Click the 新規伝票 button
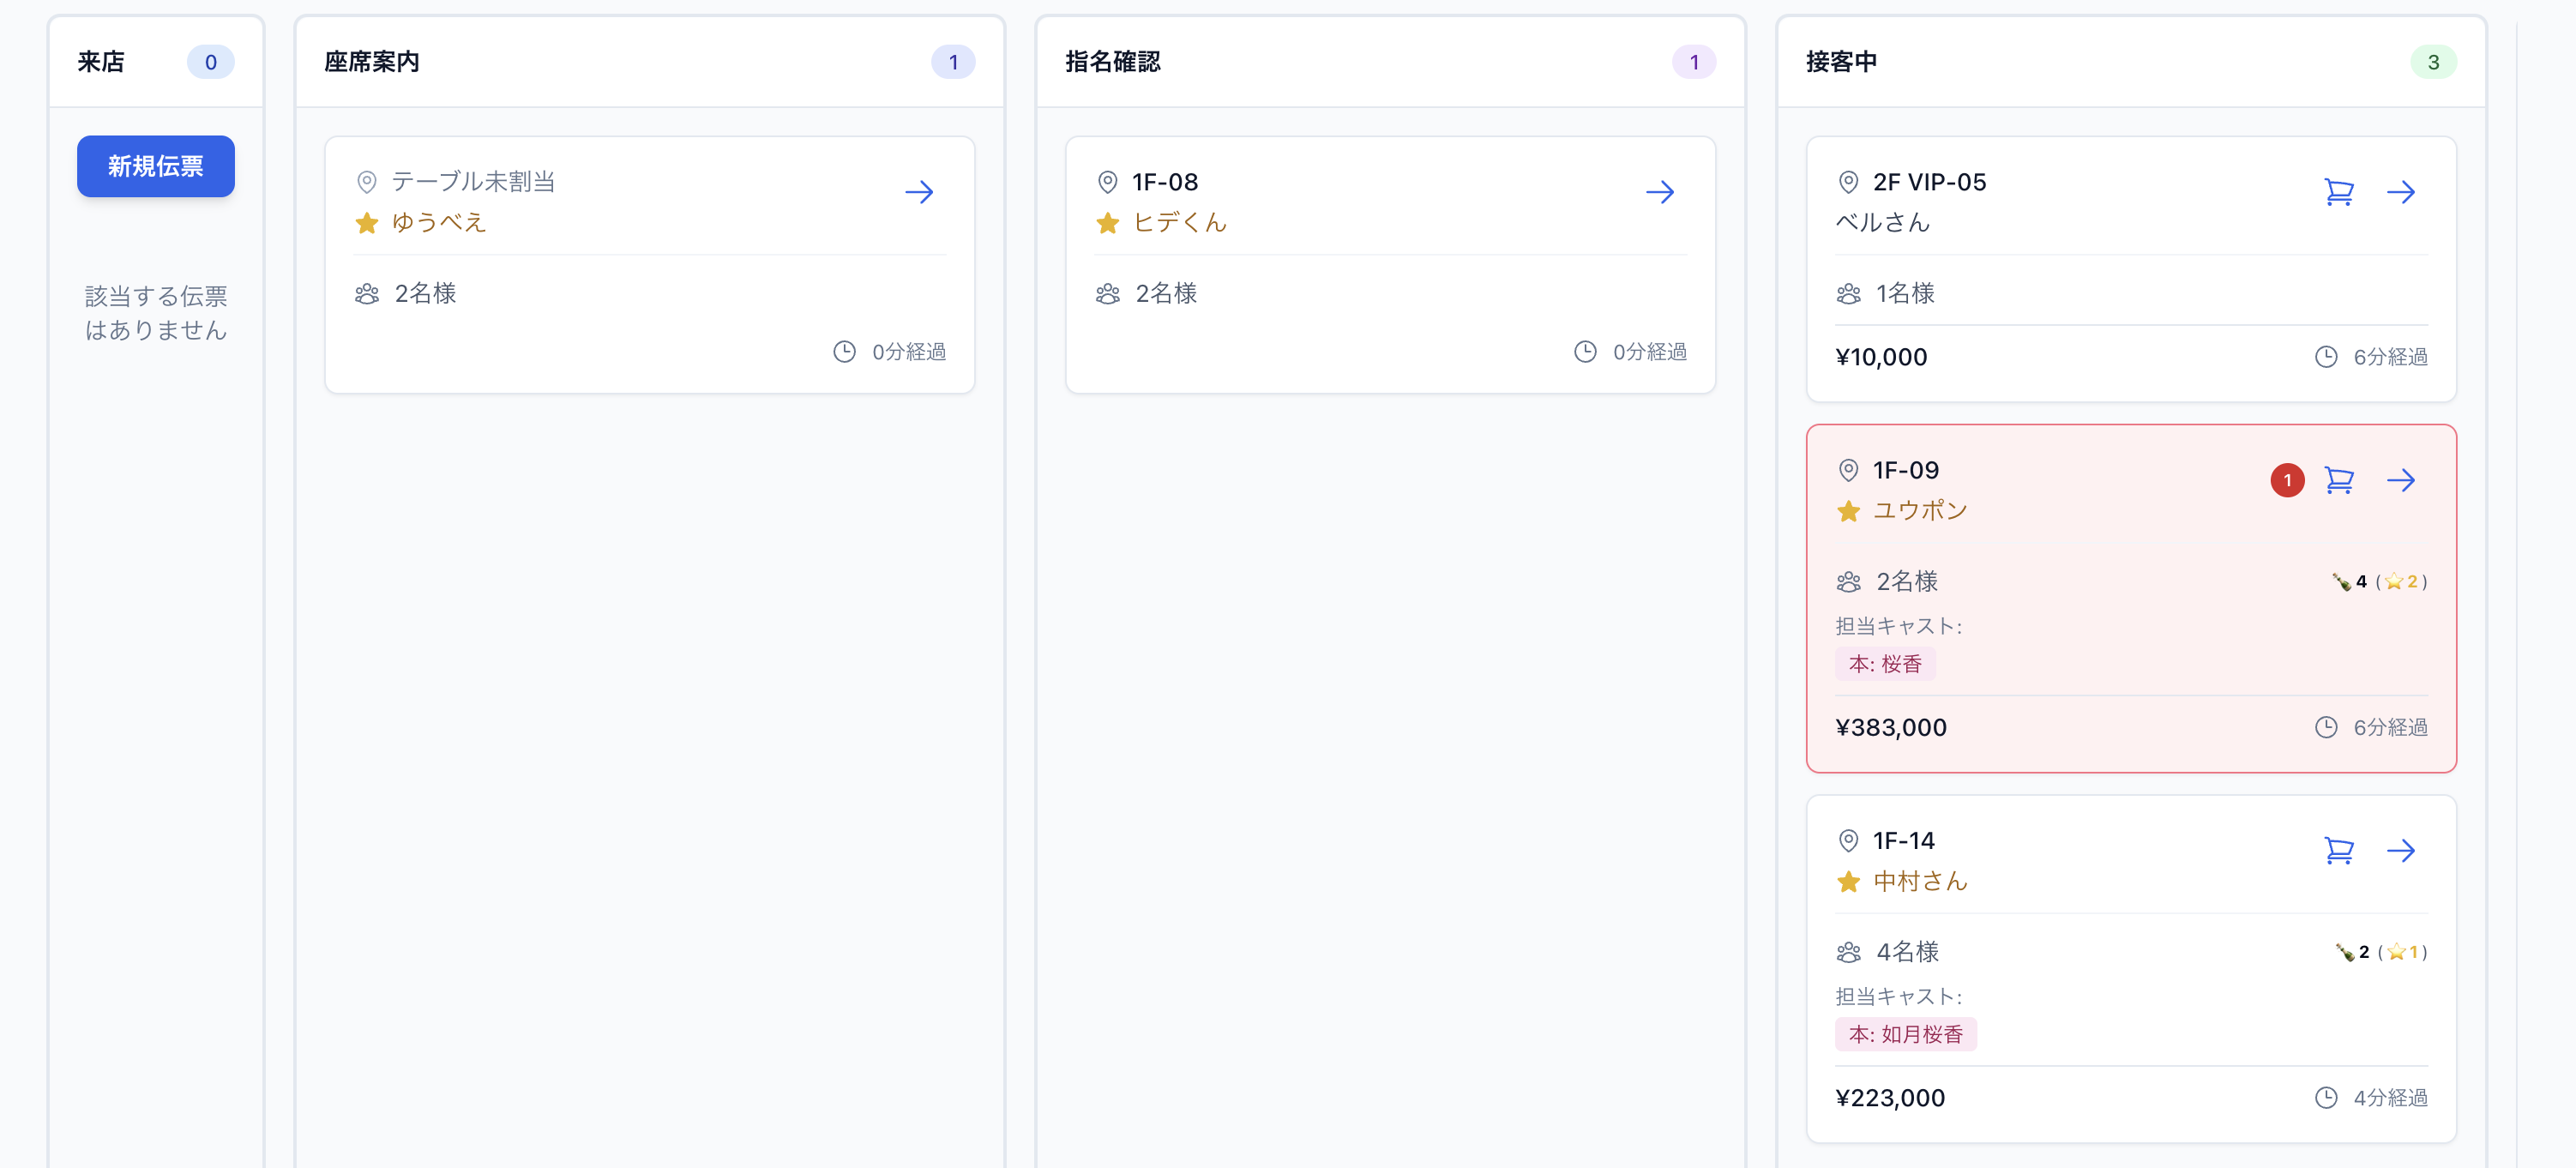The width and height of the screenshot is (2576, 1168). click(x=155, y=166)
